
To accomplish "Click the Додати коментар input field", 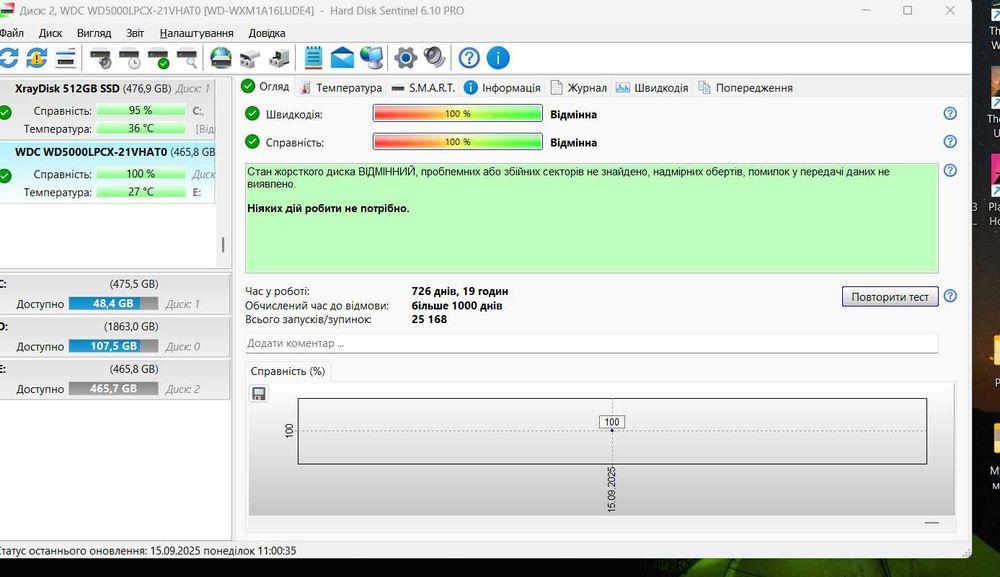I will (x=591, y=343).
